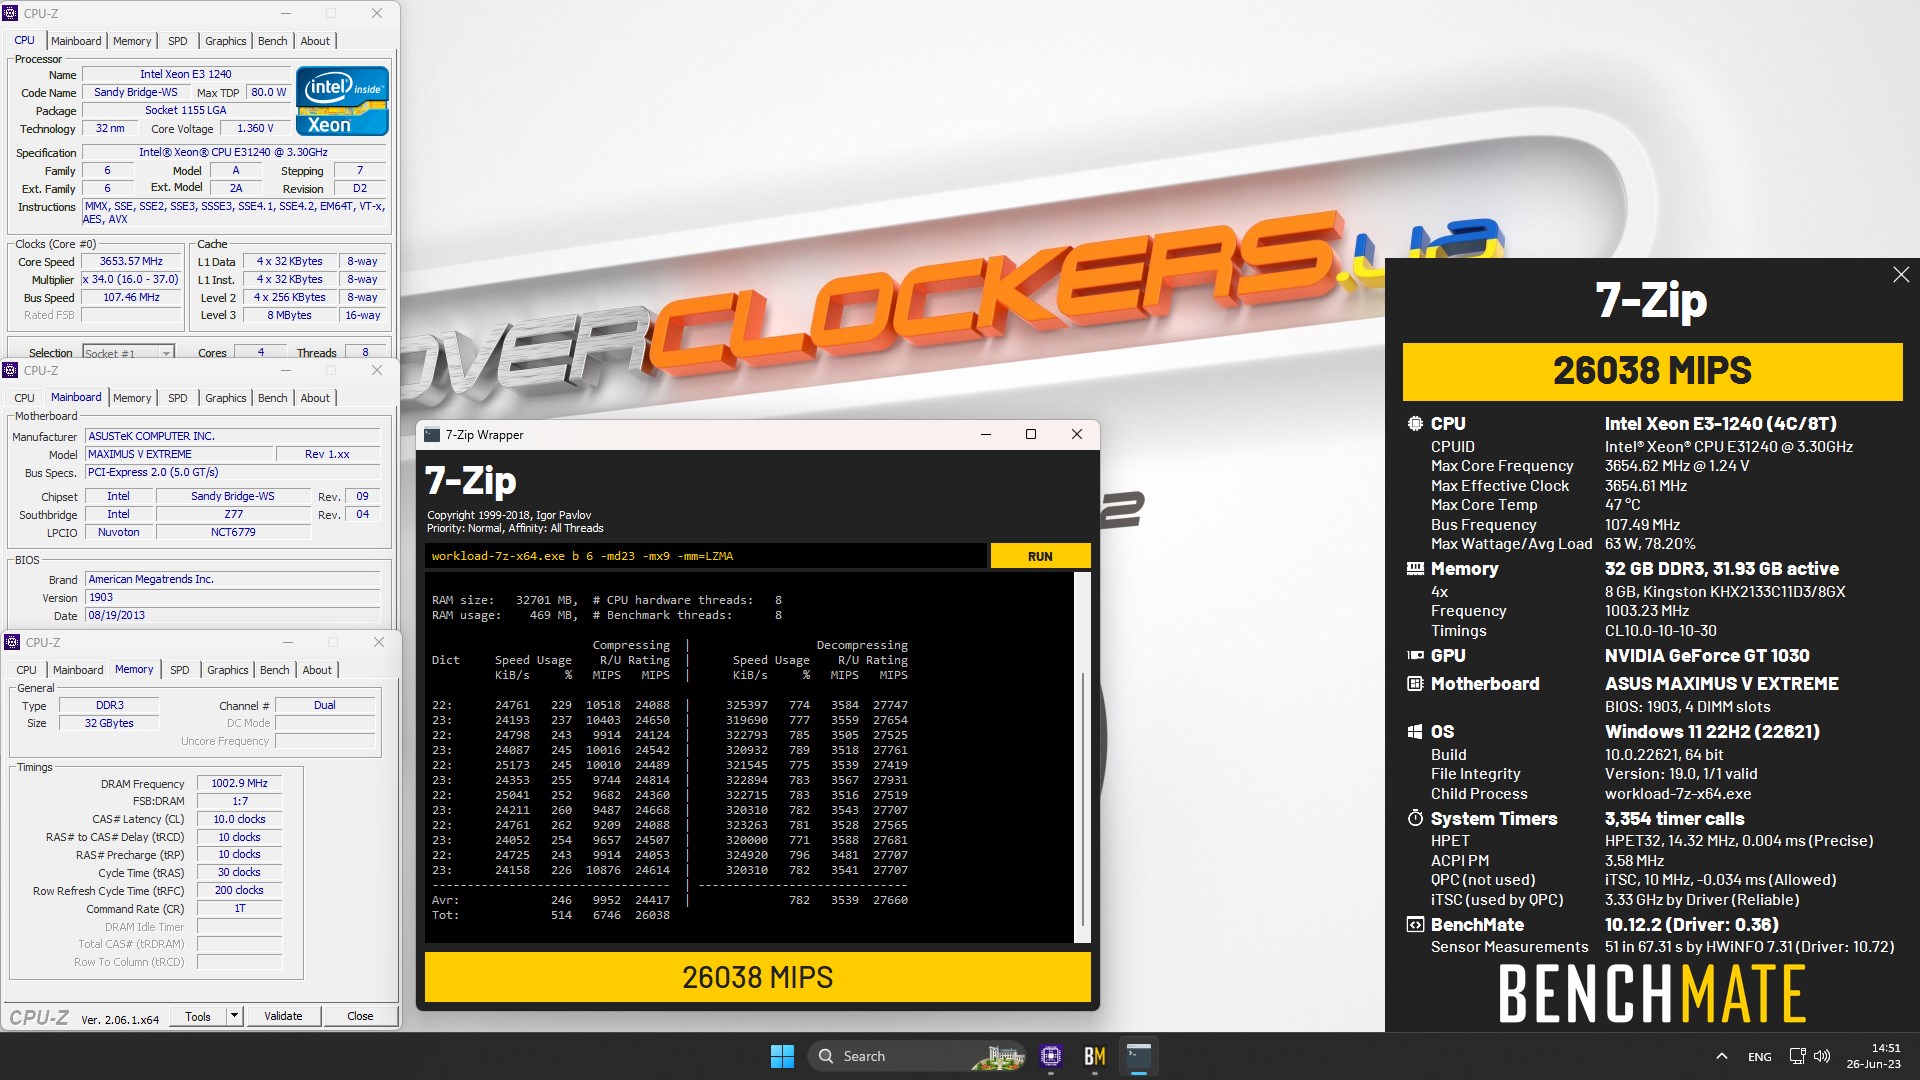Select SPD tab in Mainboard CPU-Z window
The width and height of the screenshot is (1920, 1080).
click(x=178, y=398)
